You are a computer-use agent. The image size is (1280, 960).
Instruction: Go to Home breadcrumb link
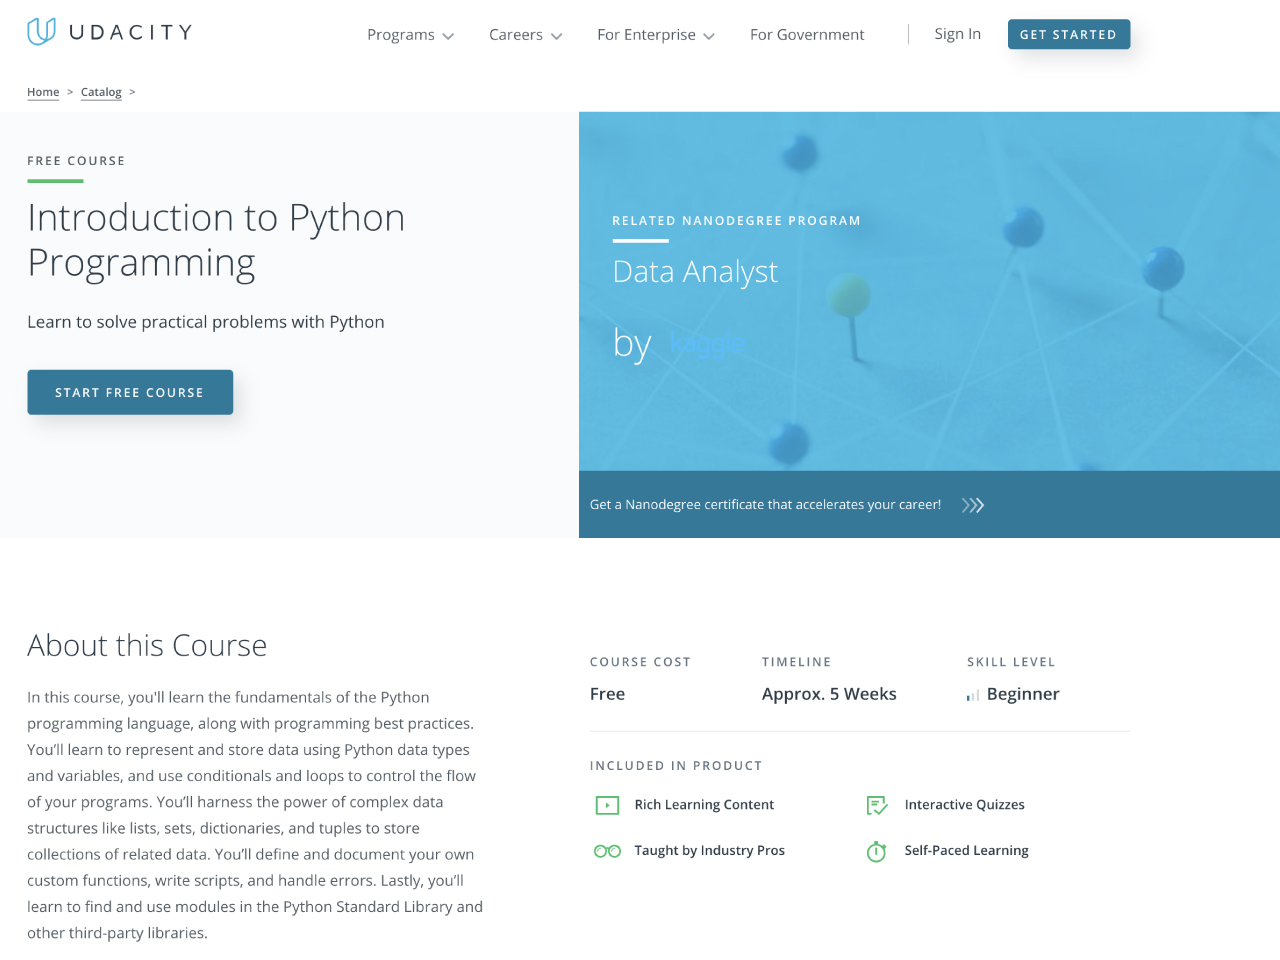tap(43, 92)
